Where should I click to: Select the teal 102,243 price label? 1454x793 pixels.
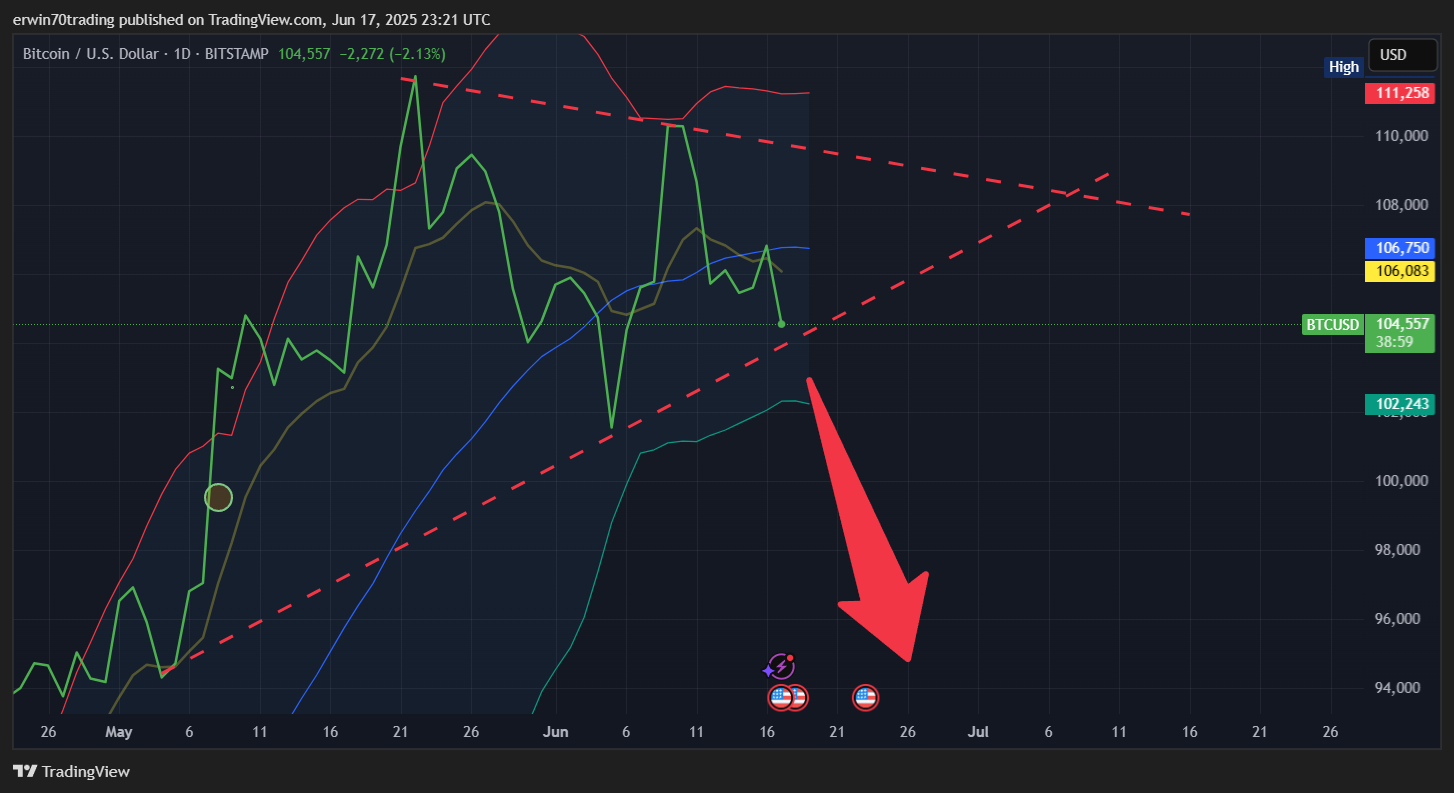1400,404
